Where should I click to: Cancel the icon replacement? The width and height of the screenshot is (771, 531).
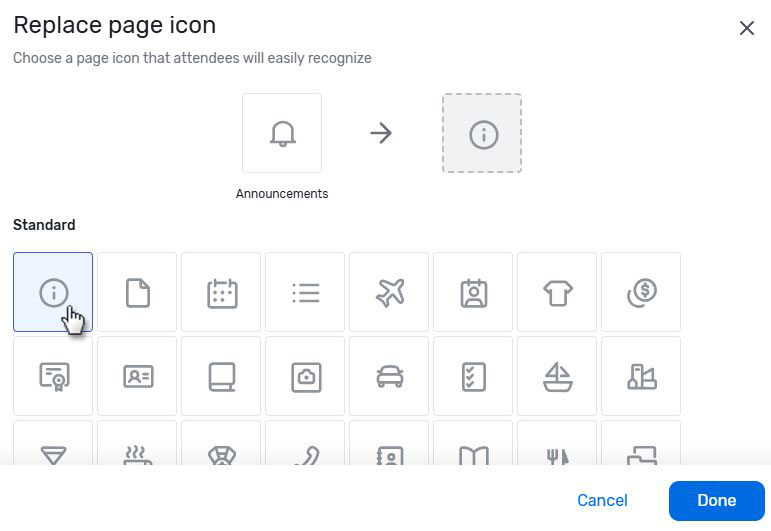(602, 500)
